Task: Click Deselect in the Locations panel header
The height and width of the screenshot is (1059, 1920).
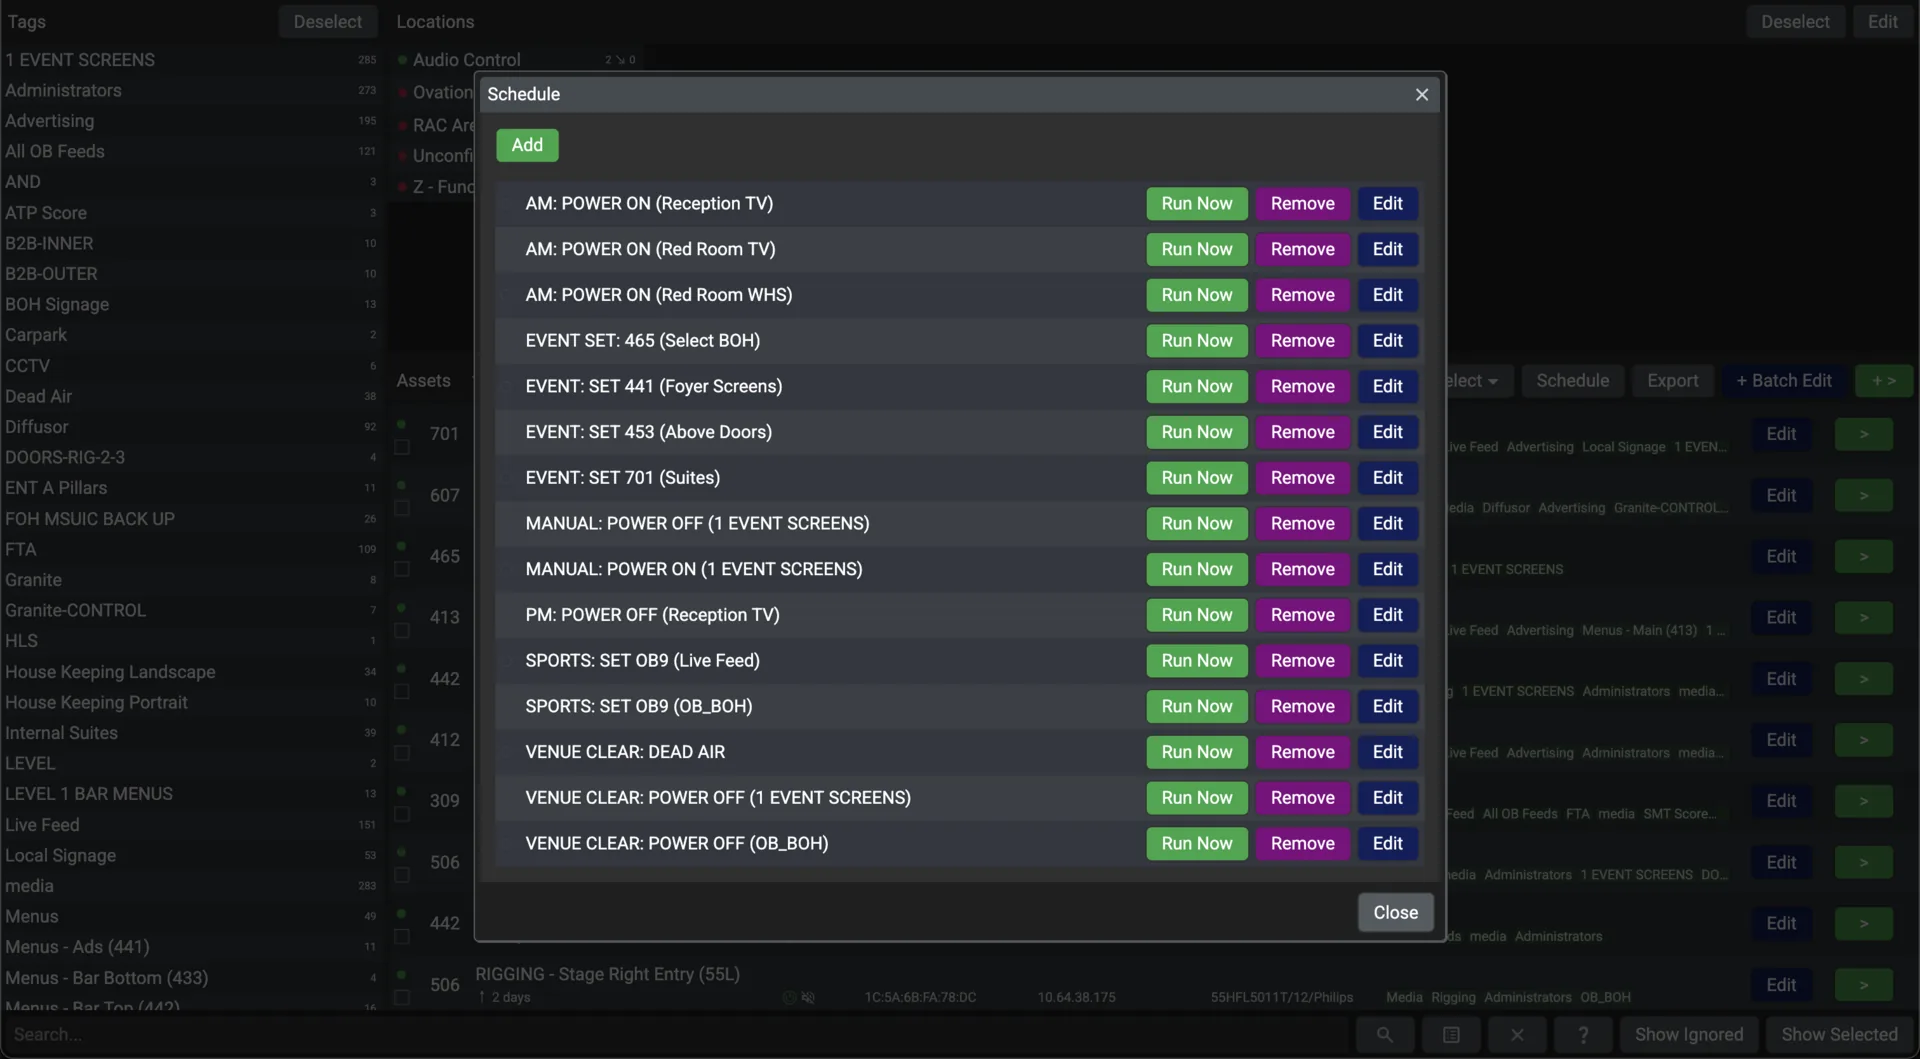Action: coord(1795,21)
